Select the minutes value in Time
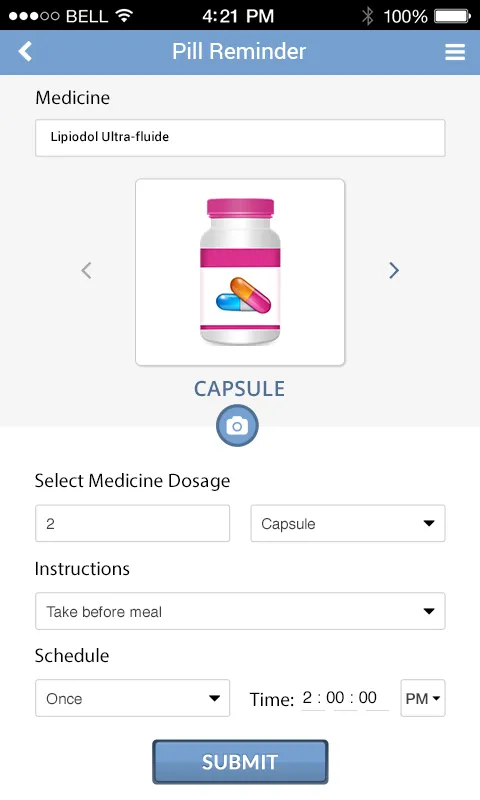The image size is (480, 800). click(x=335, y=697)
